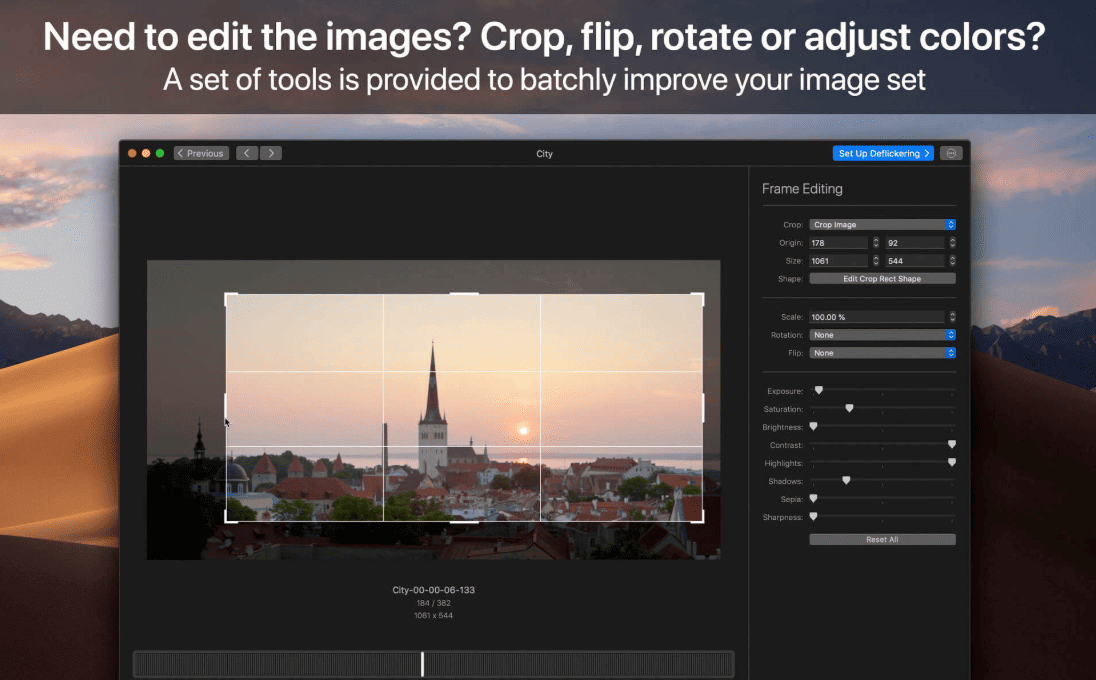
Task: Click the Set Up Deflickering button
Action: [x=883, y=153]
